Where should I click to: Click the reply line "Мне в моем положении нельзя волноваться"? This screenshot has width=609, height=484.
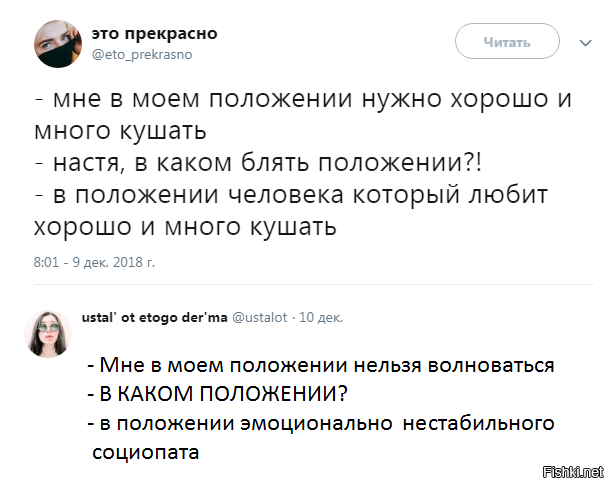click(320, 365)
